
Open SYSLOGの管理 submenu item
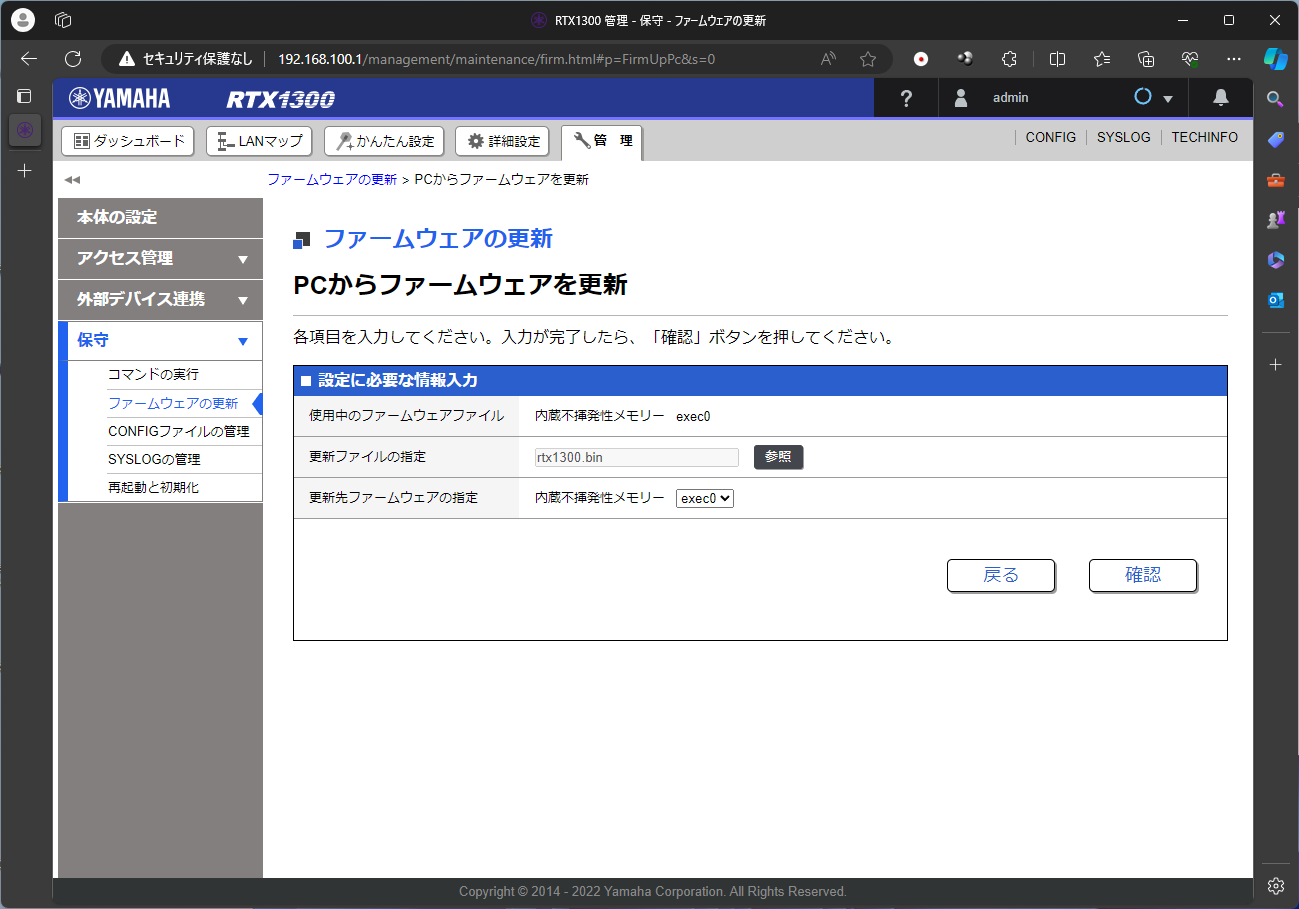coord(154,459)
